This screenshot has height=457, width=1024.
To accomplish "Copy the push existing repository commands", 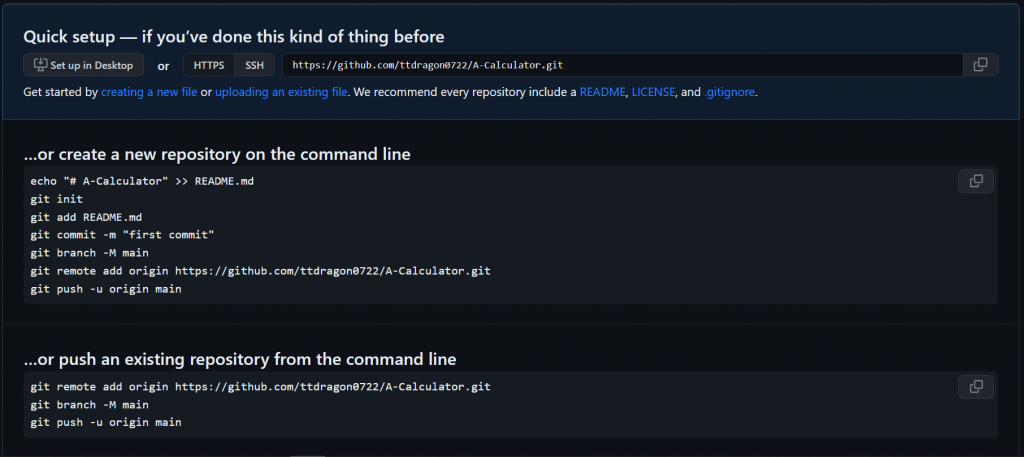I will 976,386.
